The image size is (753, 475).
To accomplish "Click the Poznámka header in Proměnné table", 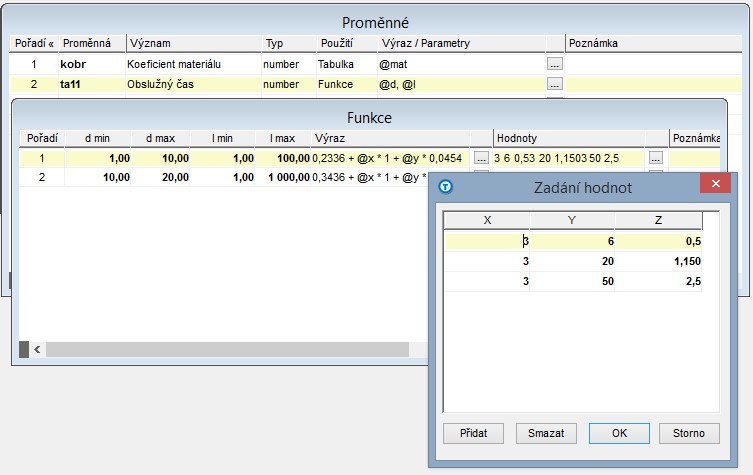I will pos(654,43).
